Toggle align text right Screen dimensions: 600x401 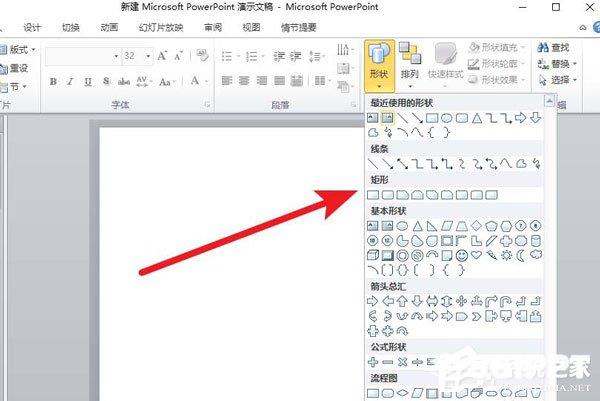pyautogui.click(x=262, y=81)
